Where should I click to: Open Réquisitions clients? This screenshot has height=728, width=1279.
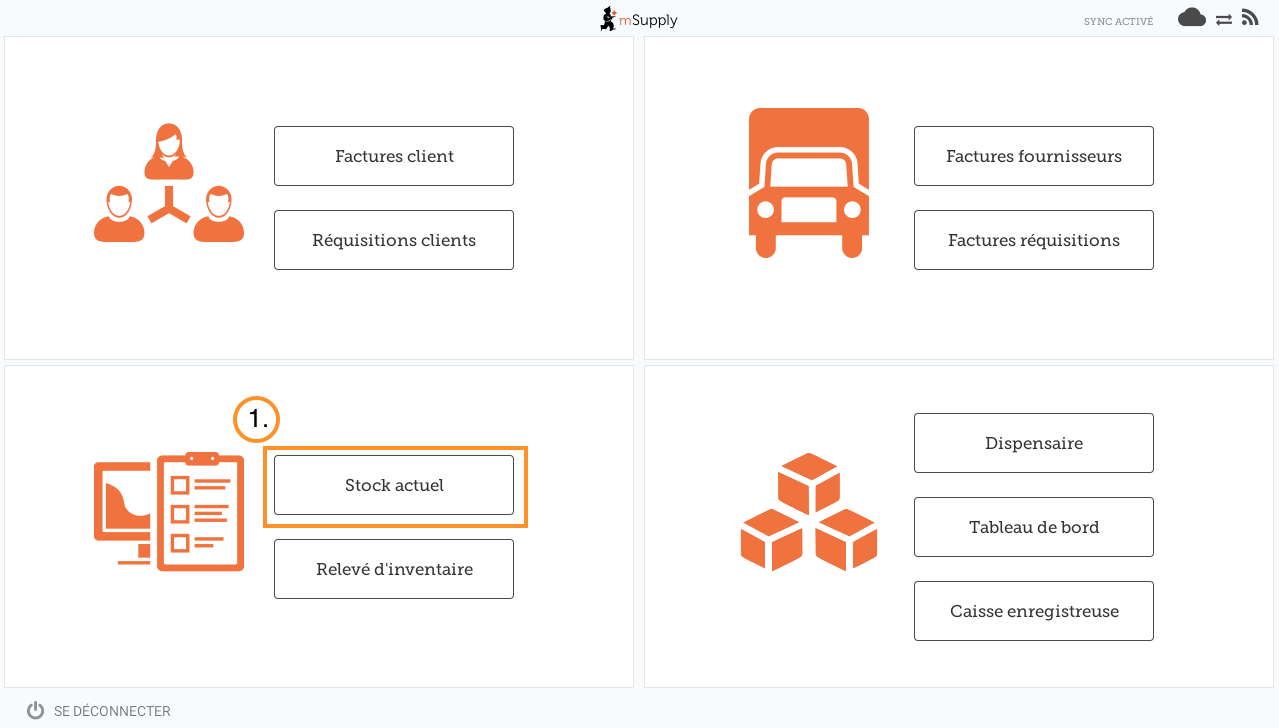coord(394,240)
